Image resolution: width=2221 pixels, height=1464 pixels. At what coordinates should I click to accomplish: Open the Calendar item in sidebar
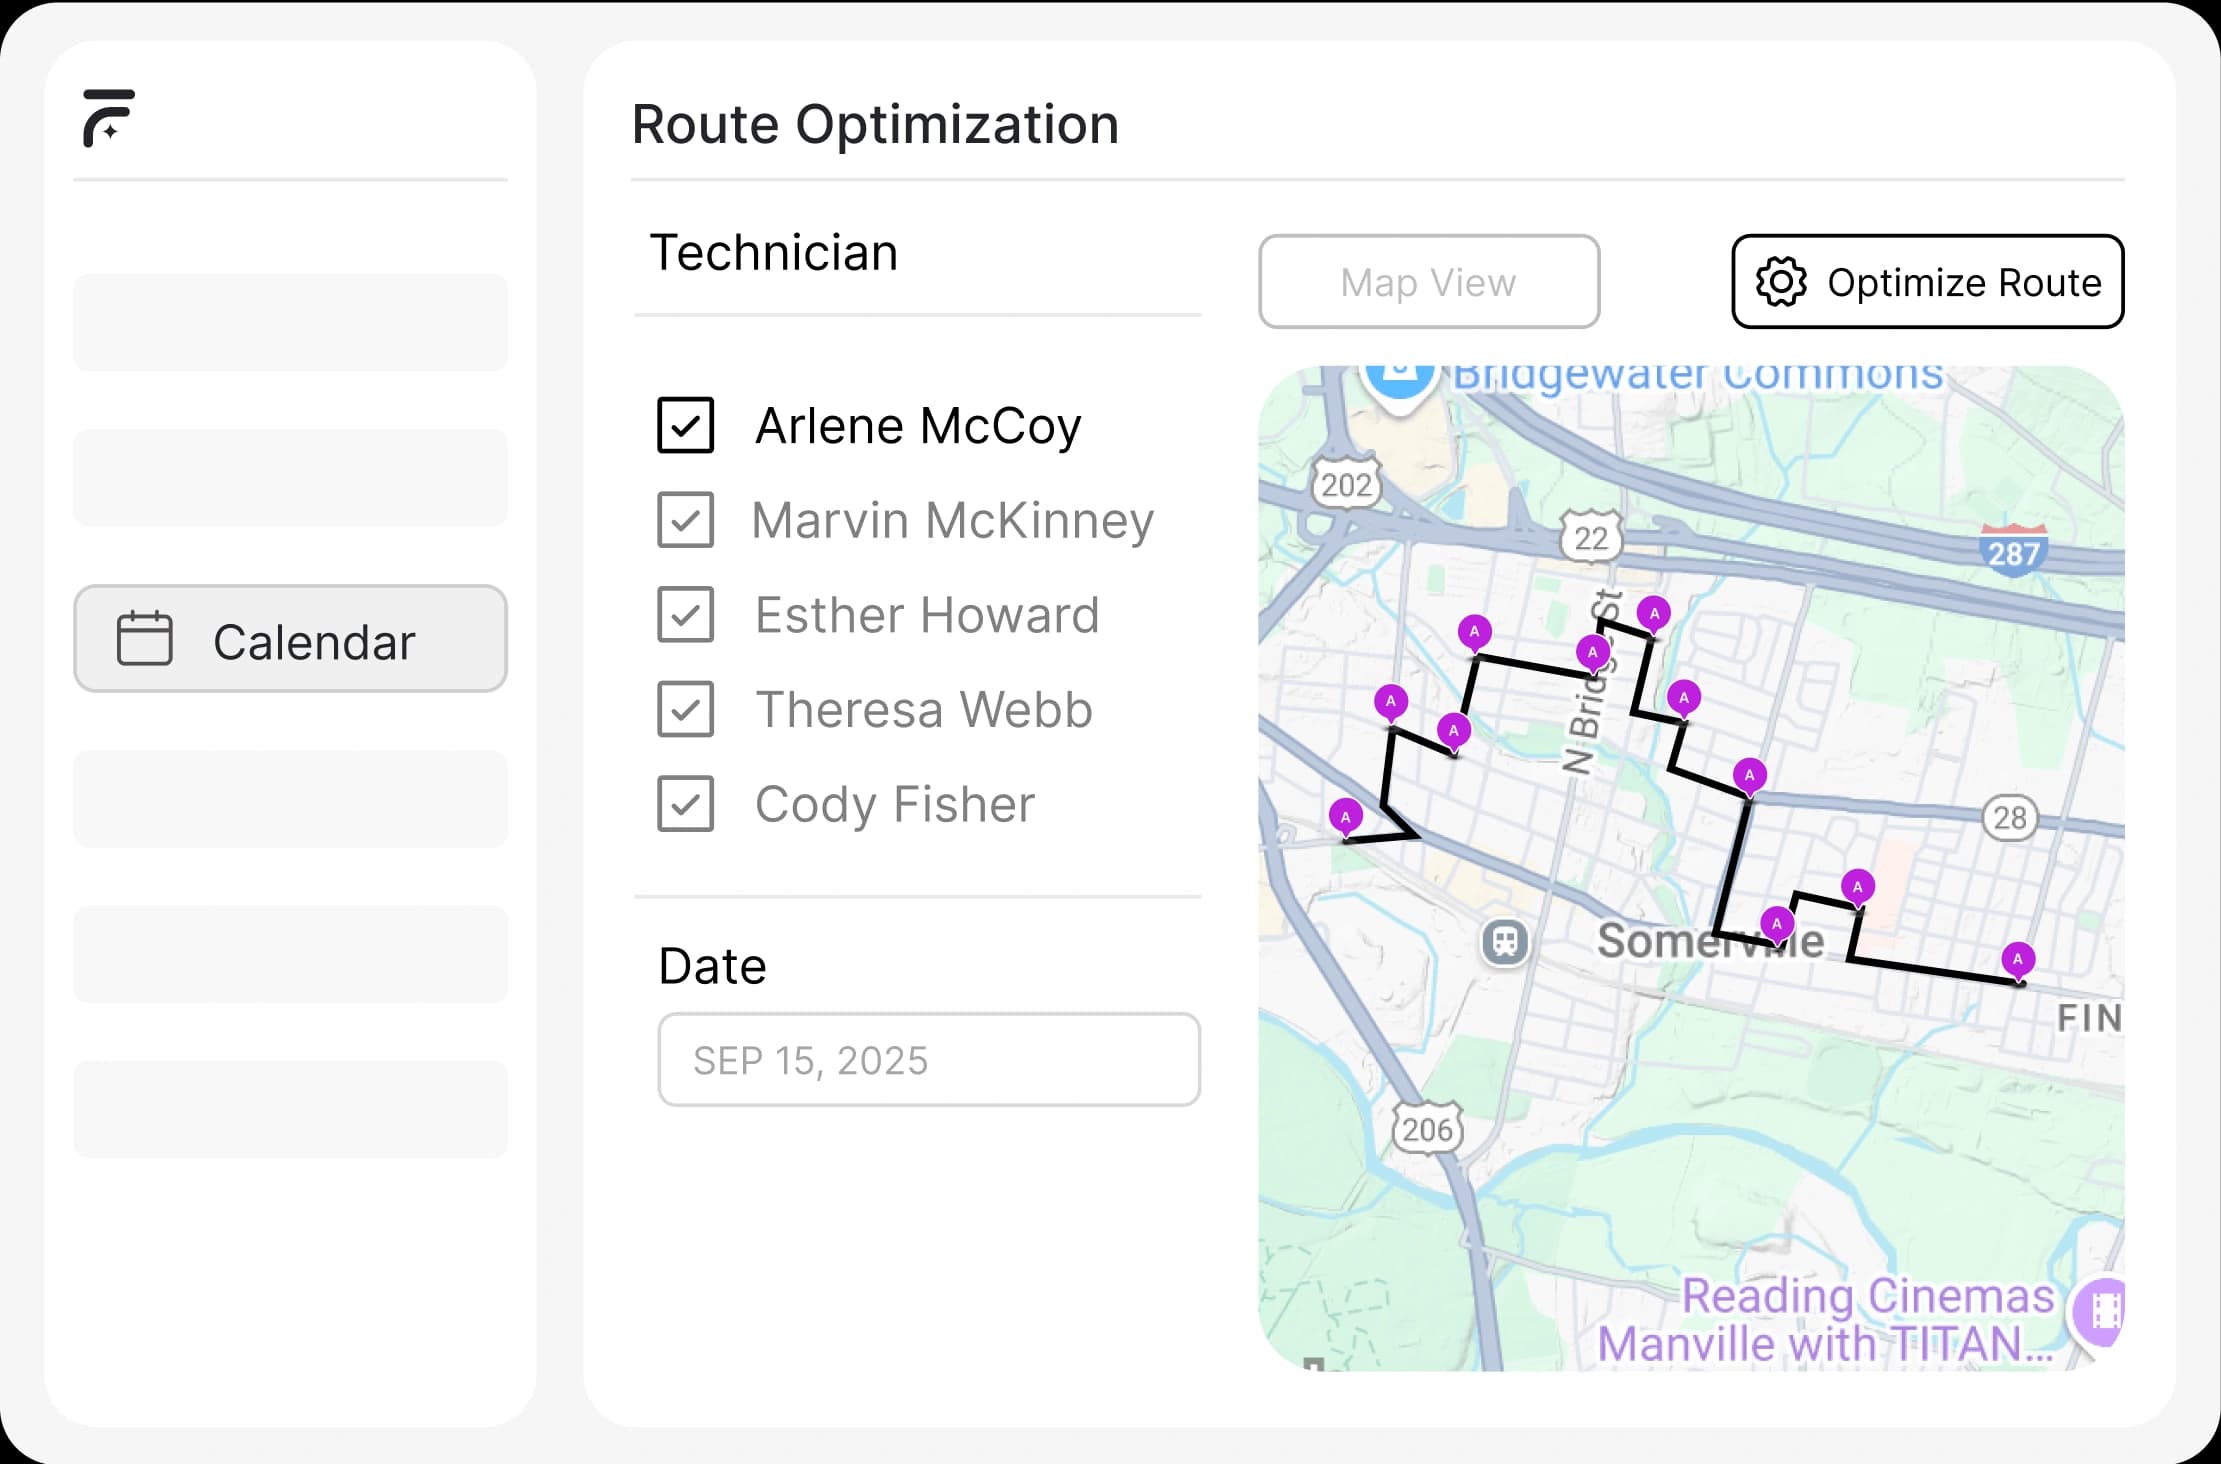(290, 639)
